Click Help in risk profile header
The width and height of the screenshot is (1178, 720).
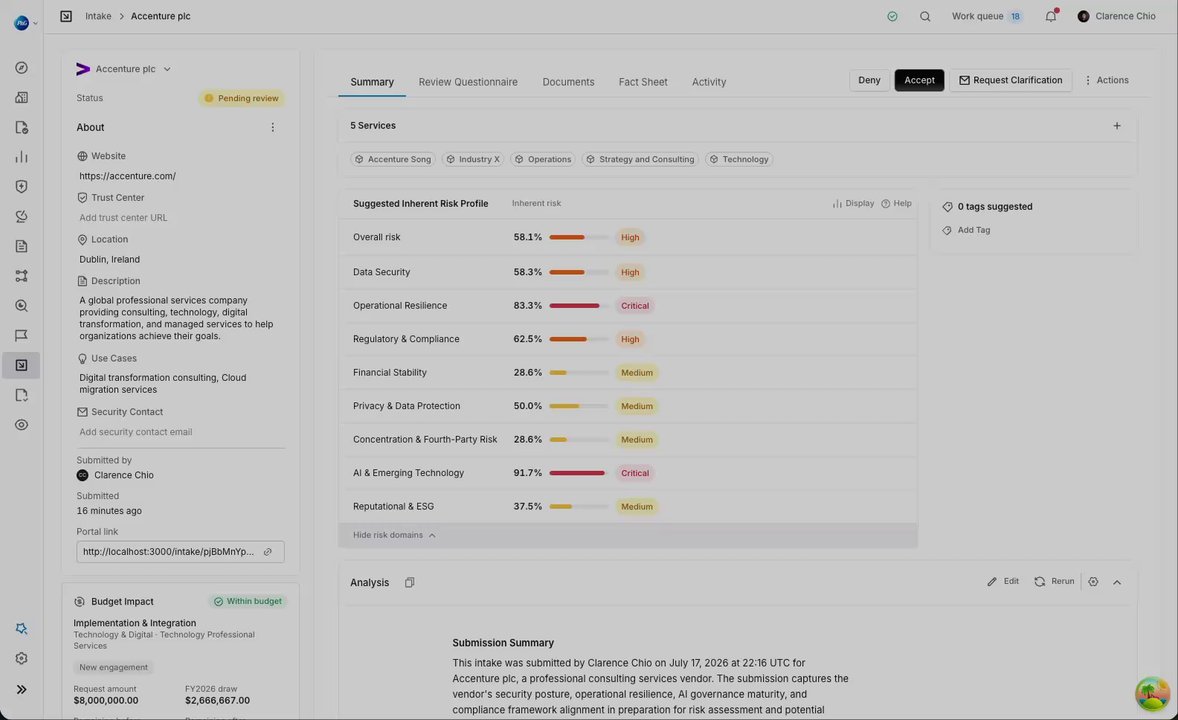(896, 204)
